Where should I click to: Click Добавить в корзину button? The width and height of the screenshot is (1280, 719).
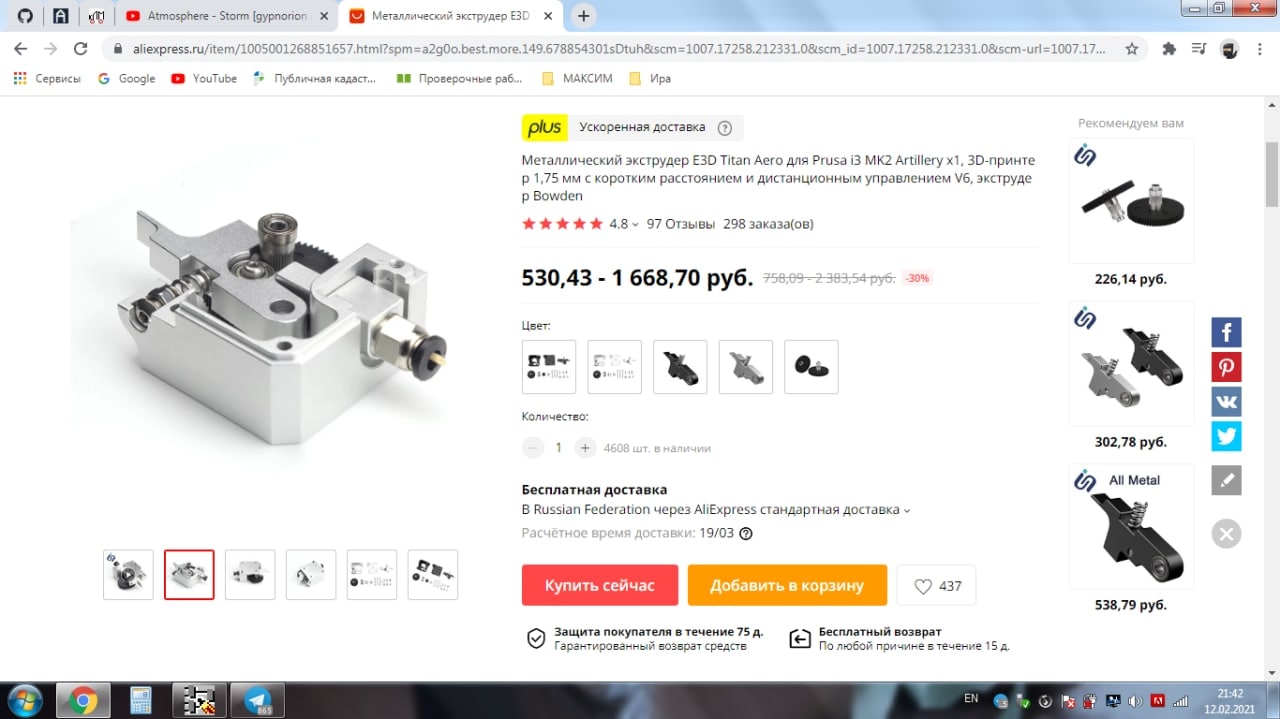tap(787, 585)
